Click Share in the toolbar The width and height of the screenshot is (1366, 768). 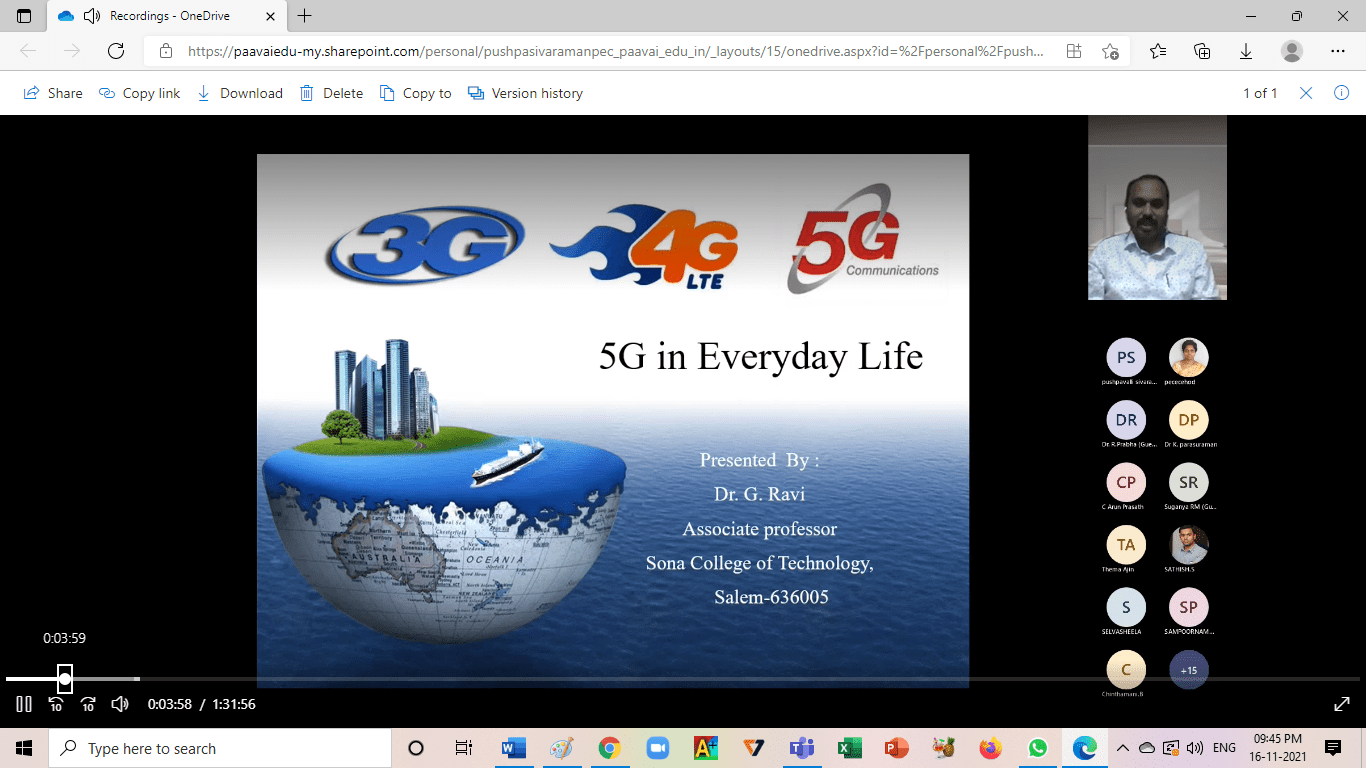[53, 93]
